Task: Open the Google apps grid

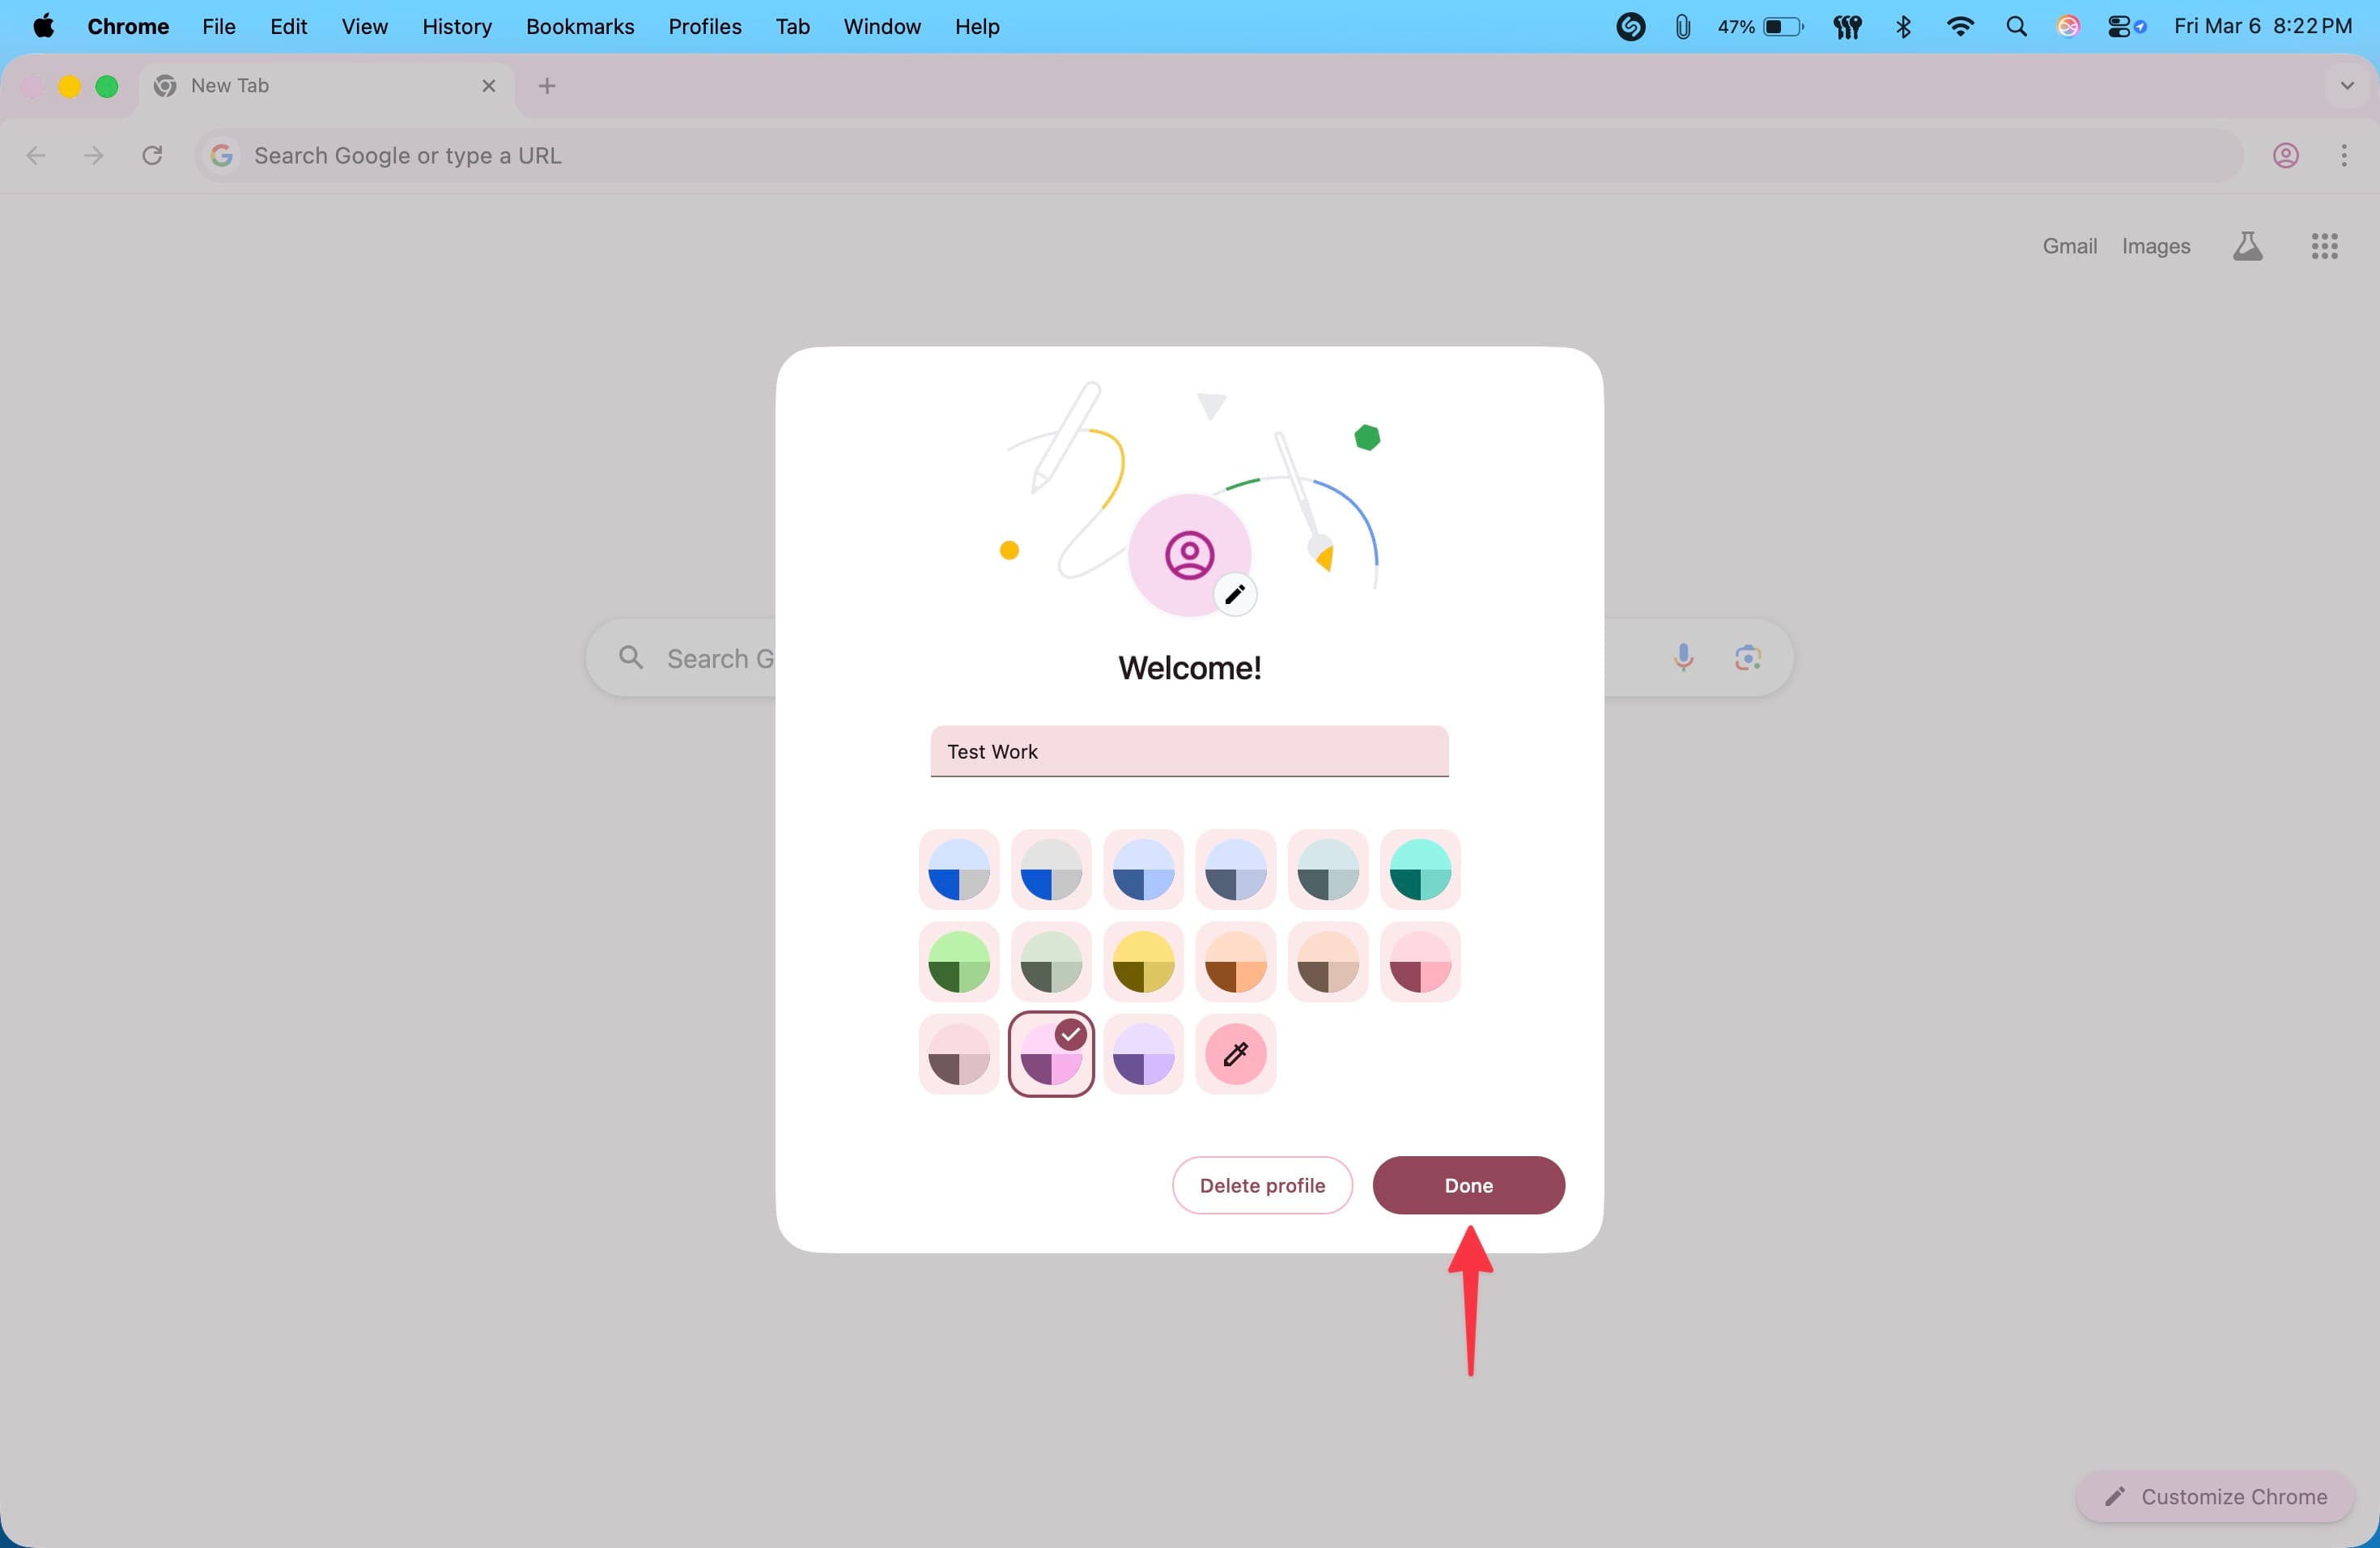Action: [x=2324, y=246]
